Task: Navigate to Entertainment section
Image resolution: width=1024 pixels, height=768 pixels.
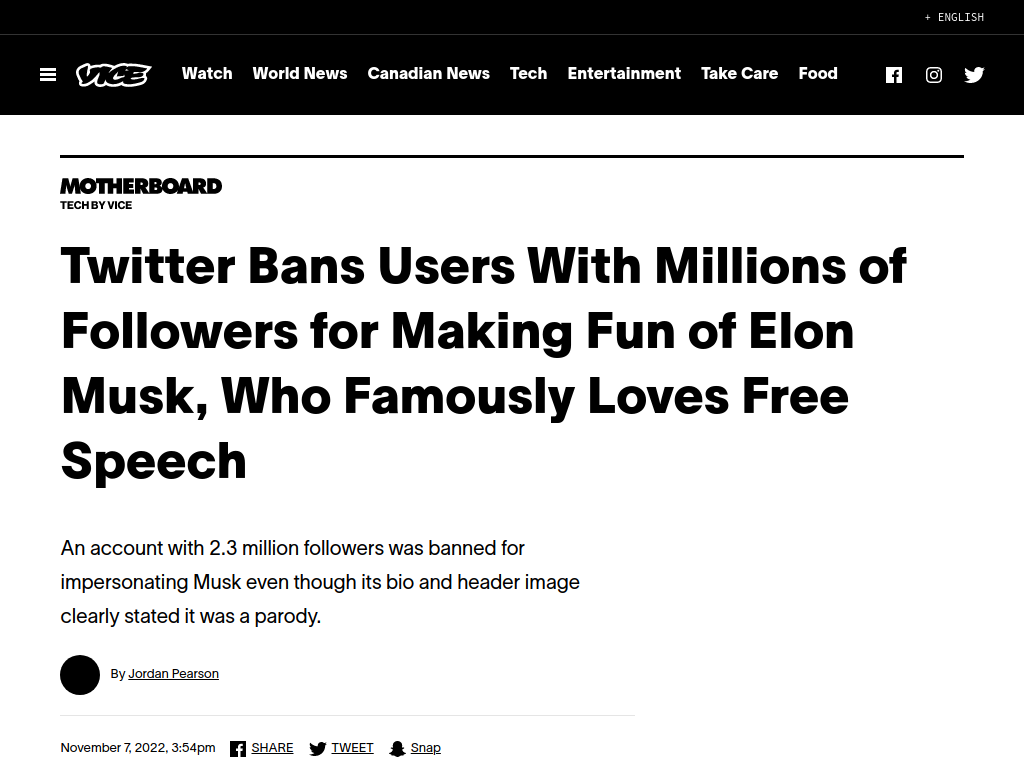Action: pyautogui.click(x=624, y=73)
